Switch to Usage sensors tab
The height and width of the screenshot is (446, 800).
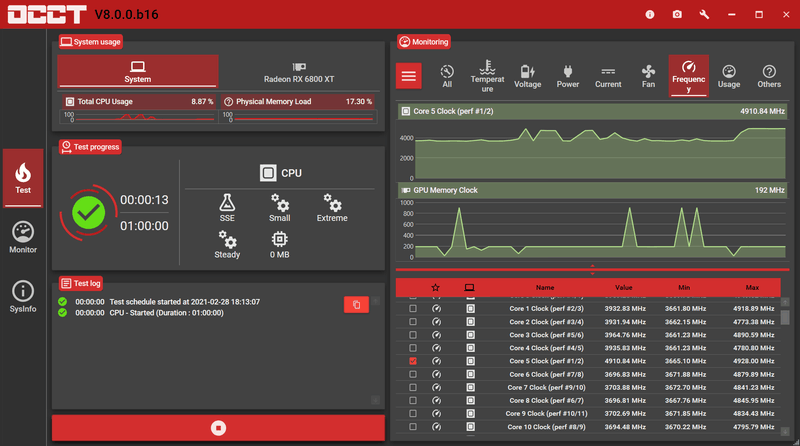tap(729, 76)
